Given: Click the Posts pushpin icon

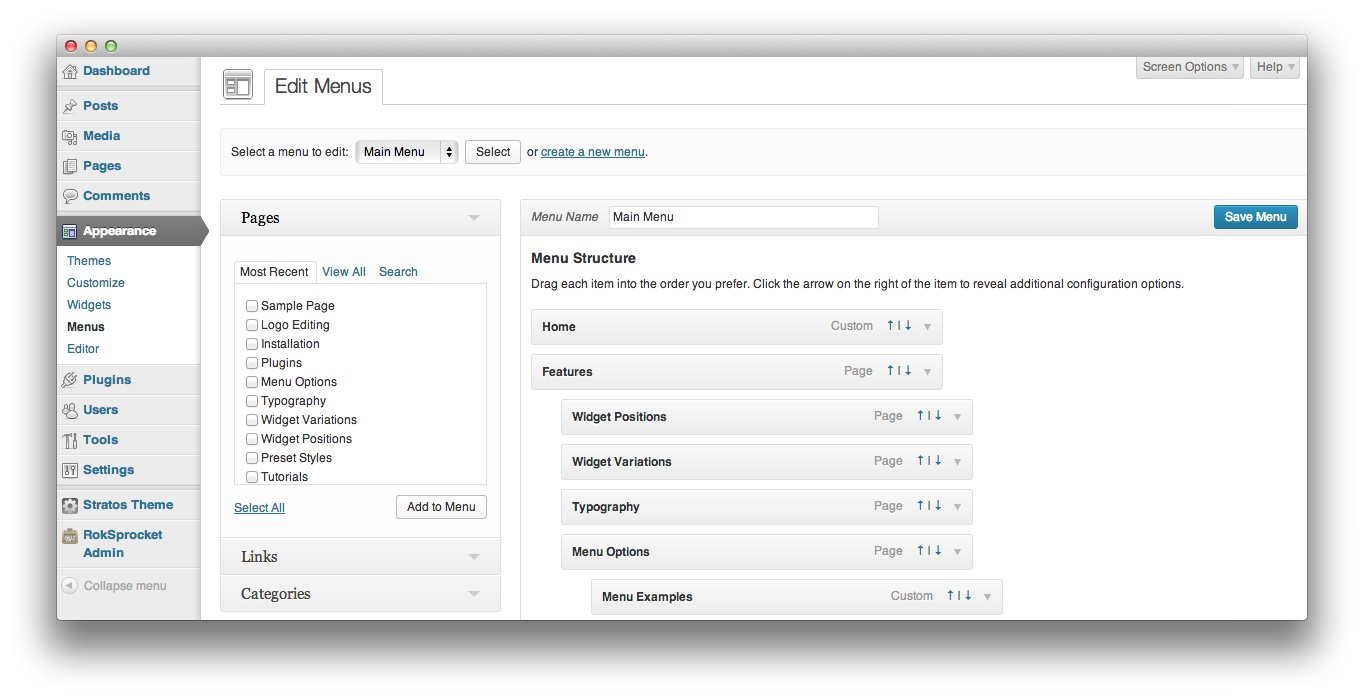Looking at the screenshot, I should pyautogui.click(x=70, y=106).
